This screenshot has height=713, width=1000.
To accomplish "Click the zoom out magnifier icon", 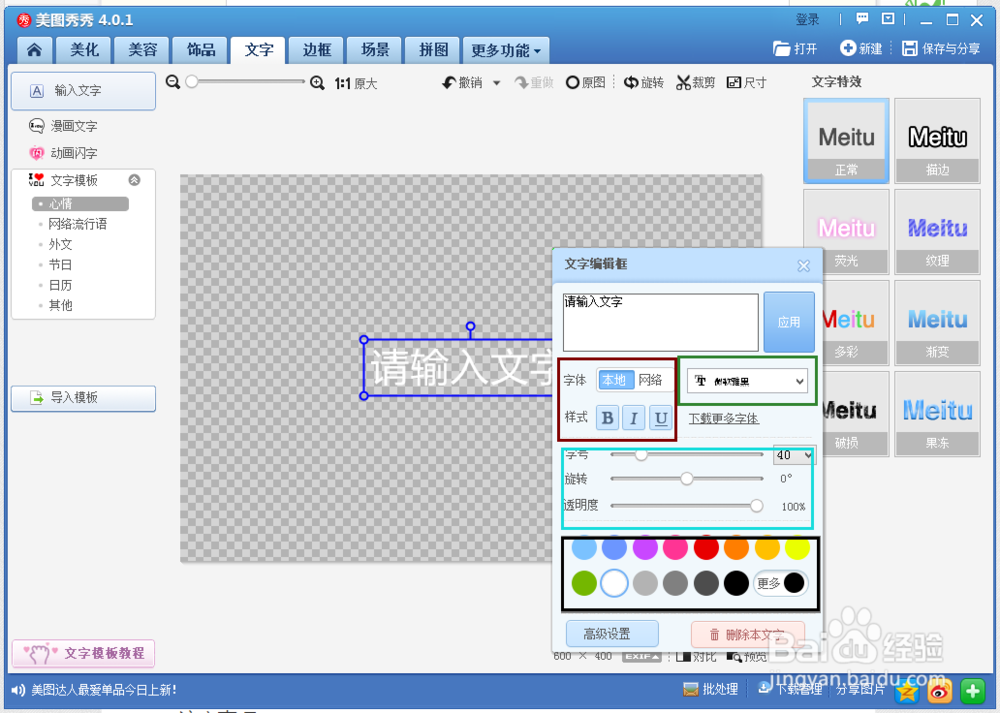I will [172, 82].
